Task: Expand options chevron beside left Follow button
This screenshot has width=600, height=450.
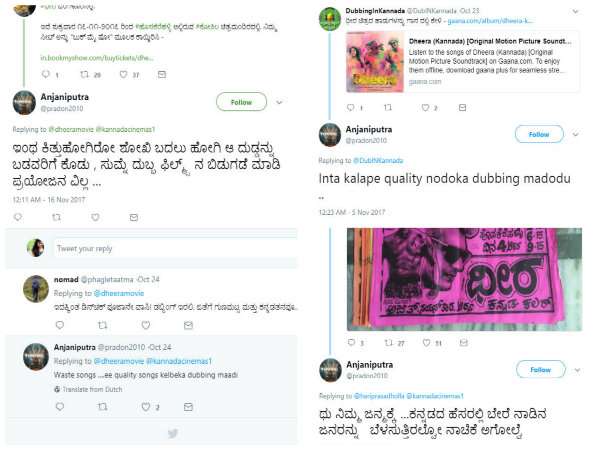Action: (x=279, y=102)
